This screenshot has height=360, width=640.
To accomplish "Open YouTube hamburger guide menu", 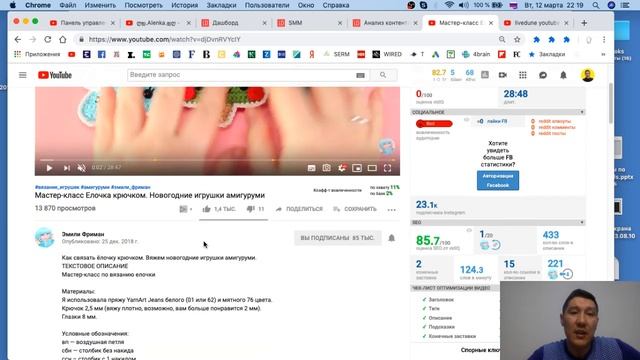I will 22,75.
